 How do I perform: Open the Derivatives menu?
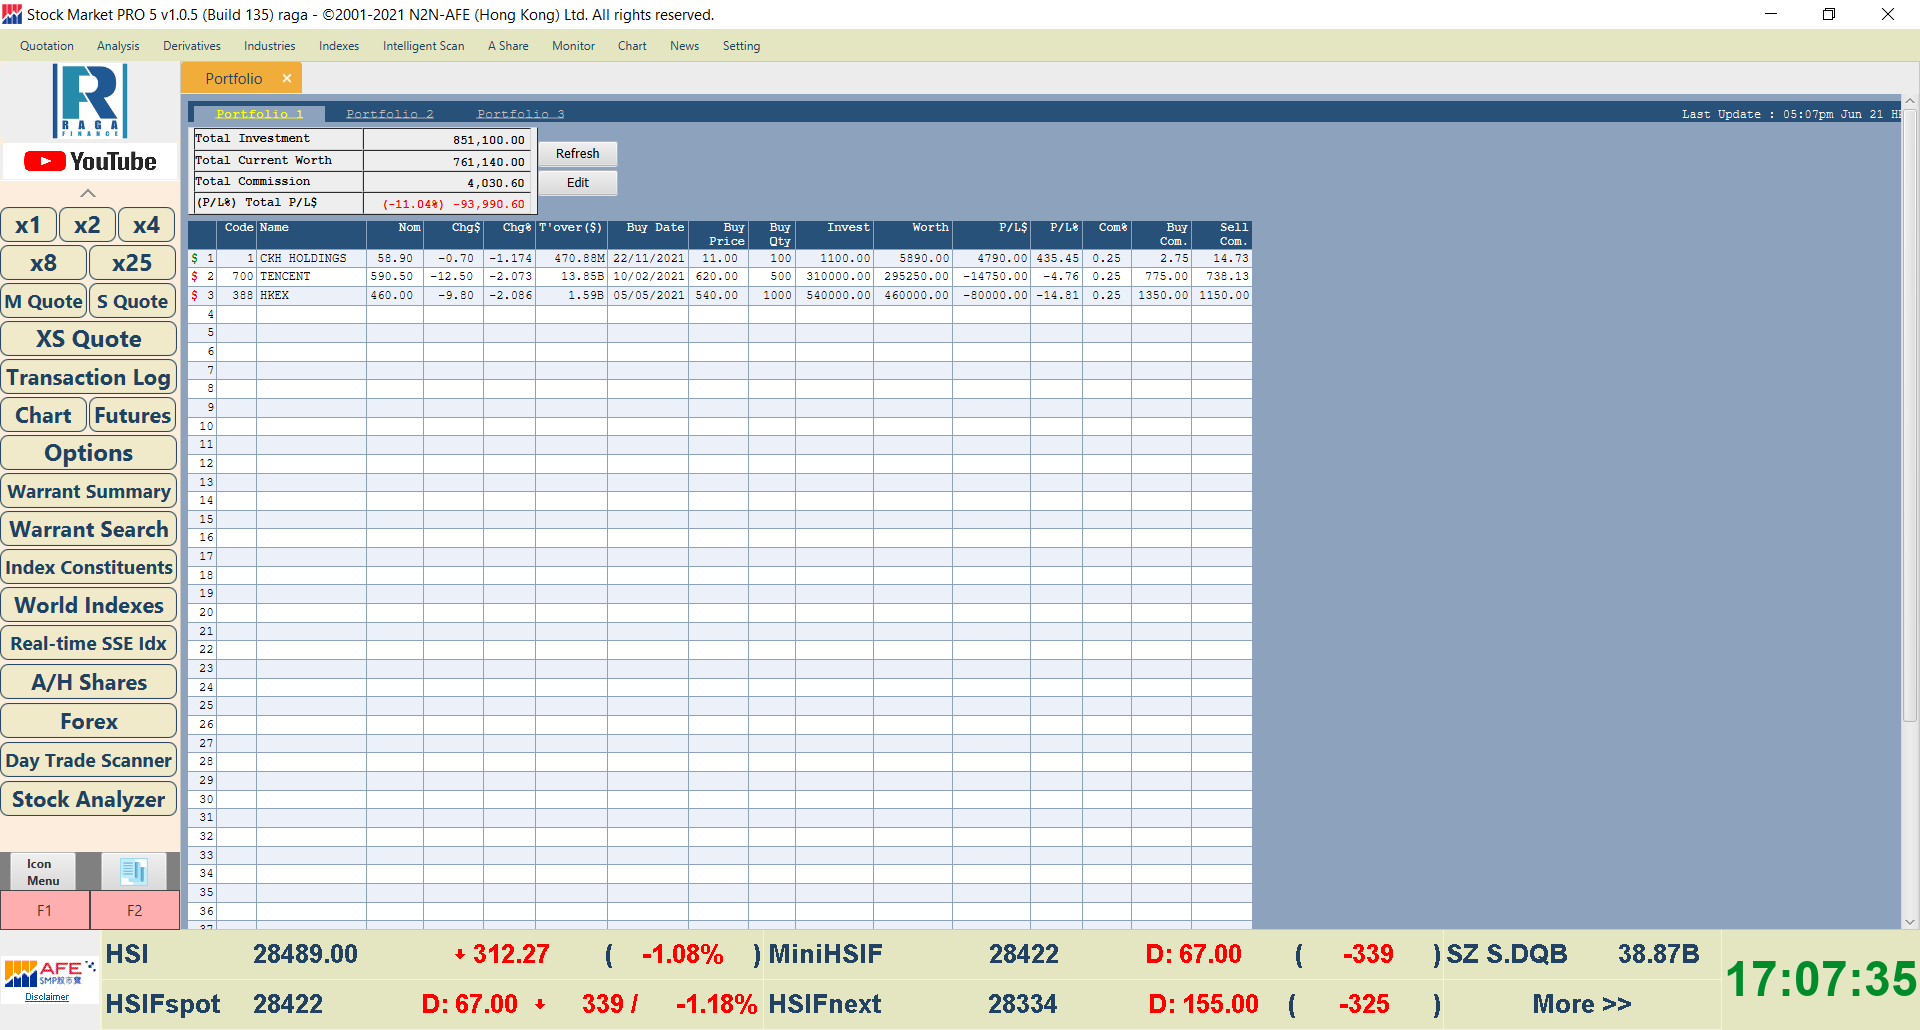[192, 46]
